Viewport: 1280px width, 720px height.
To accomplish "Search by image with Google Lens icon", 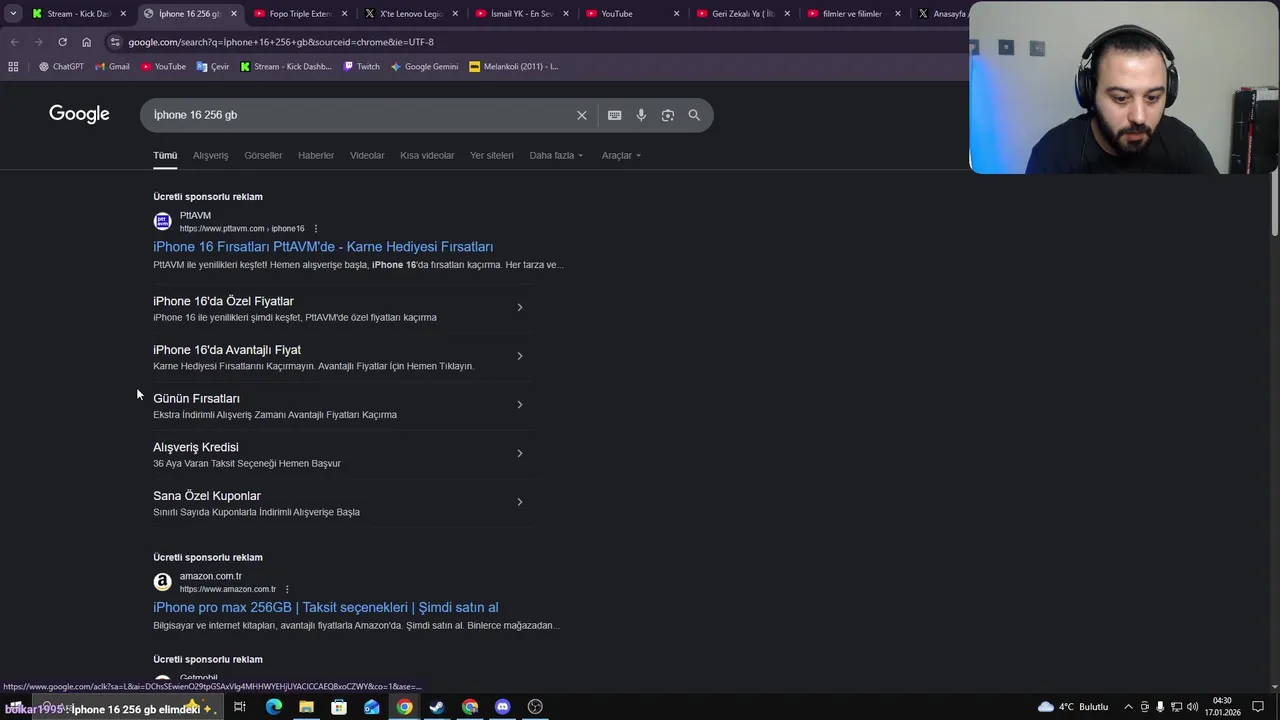I will tap(668, 115).
